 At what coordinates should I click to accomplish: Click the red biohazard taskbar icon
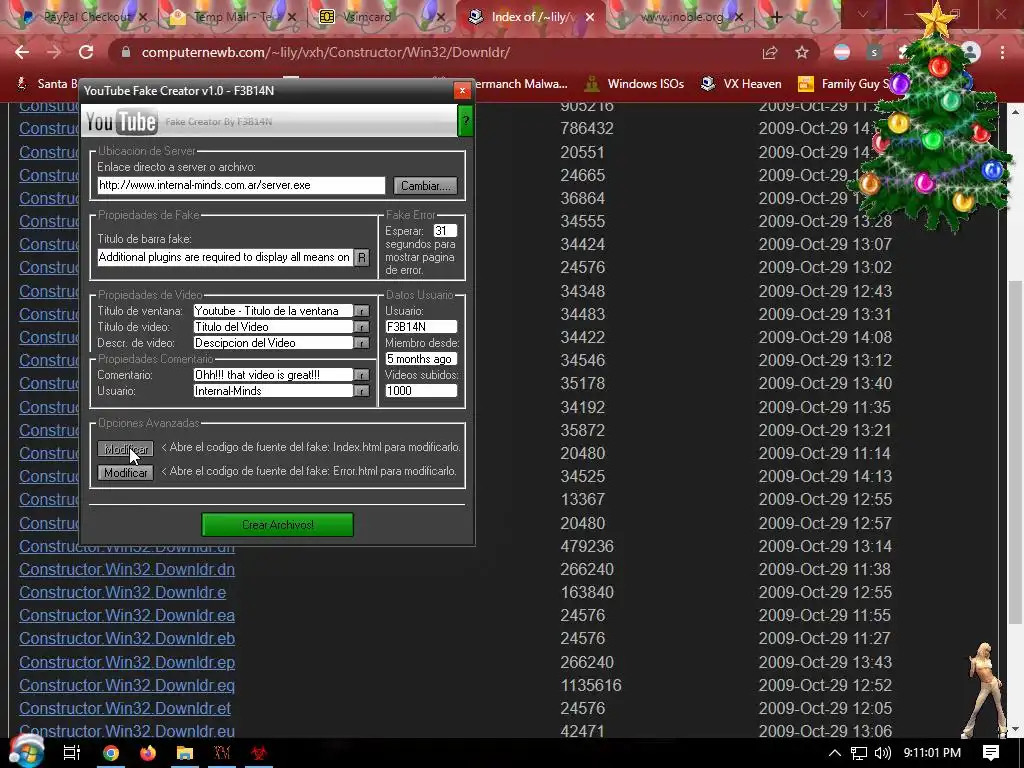(258, 752)
